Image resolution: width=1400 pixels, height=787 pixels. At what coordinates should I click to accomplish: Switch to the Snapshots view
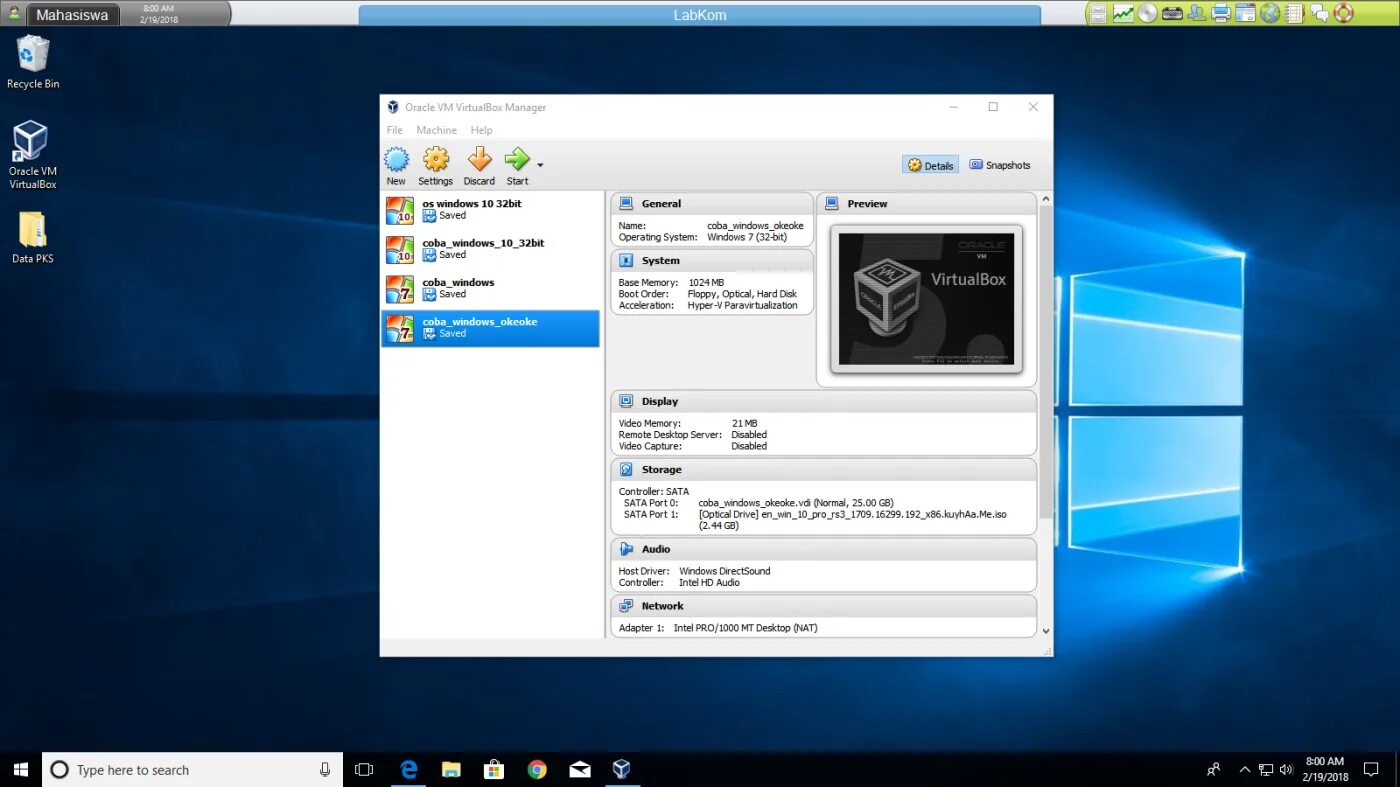999,165
